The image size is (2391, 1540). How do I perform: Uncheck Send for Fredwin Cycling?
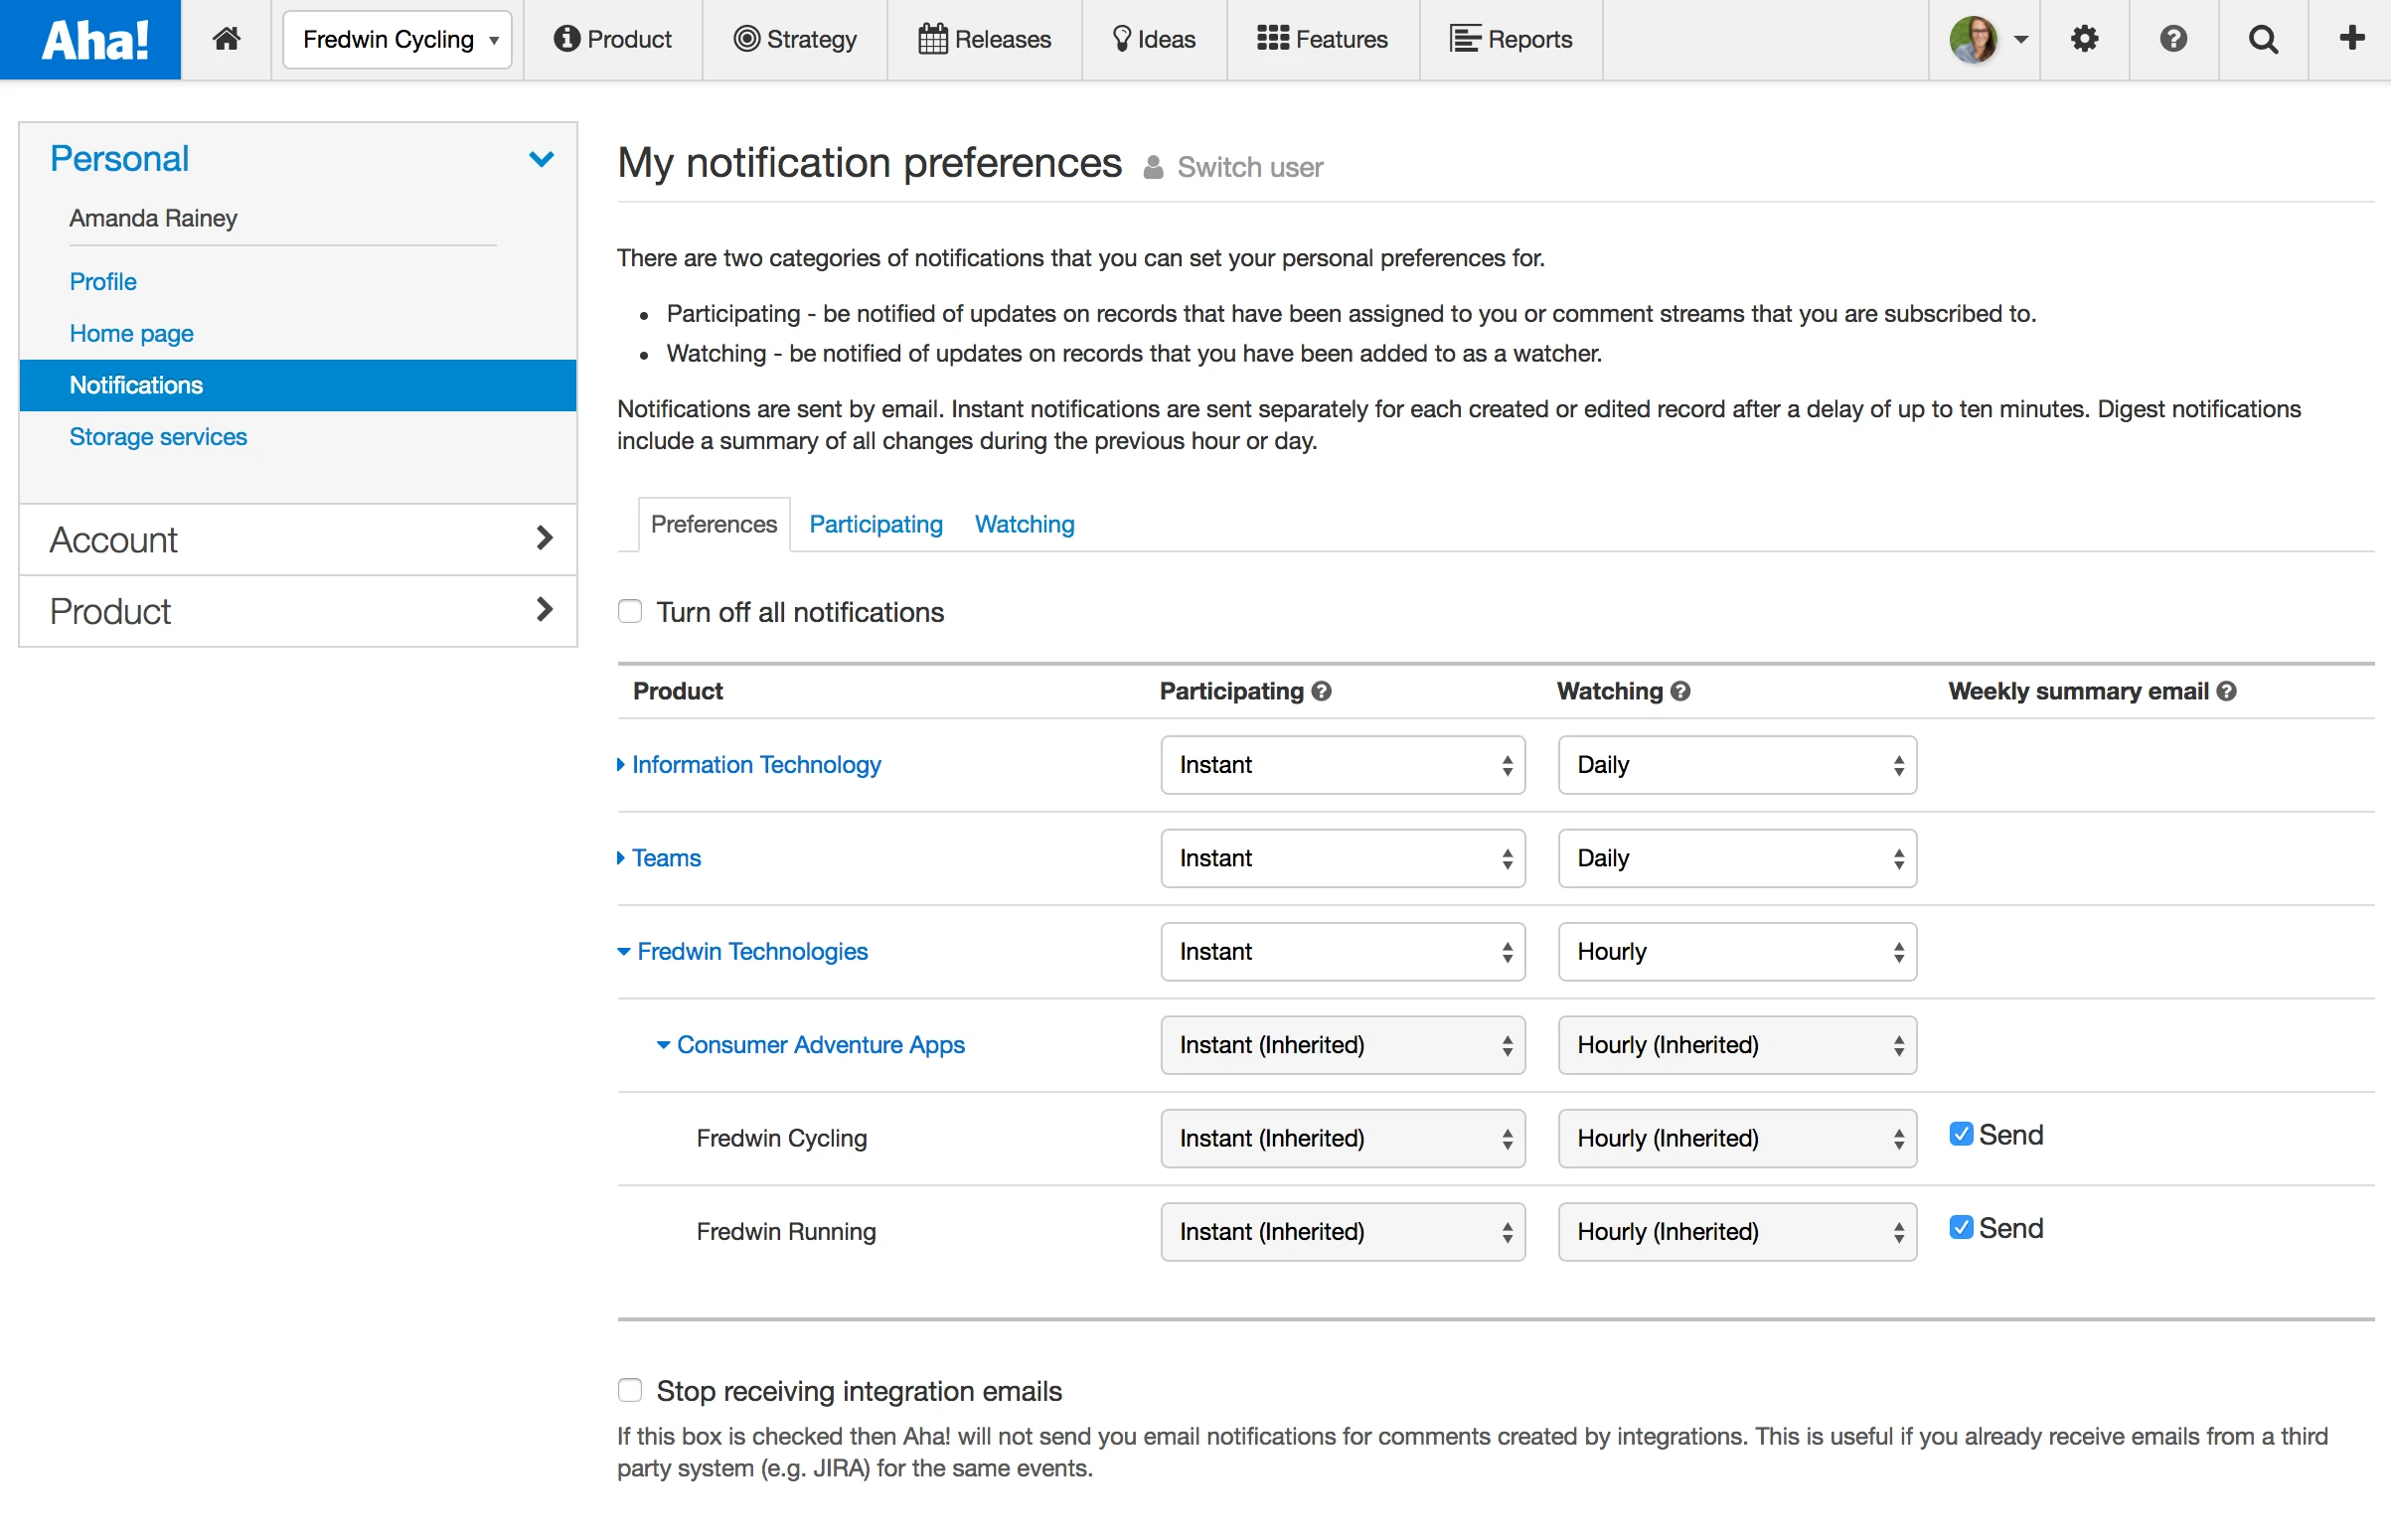1961,1134
